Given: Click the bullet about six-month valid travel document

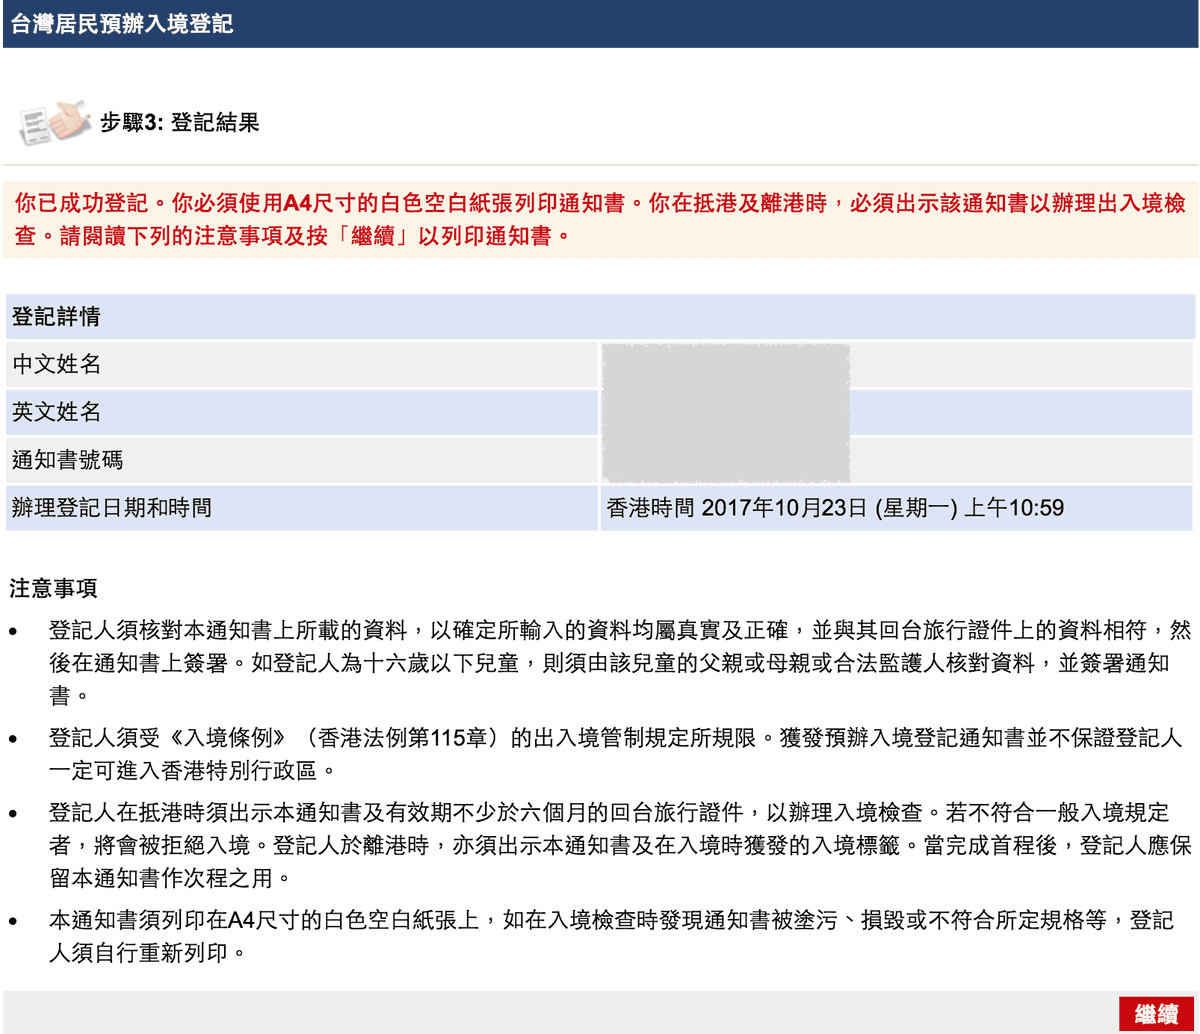Looking at the screenshot, I should click(600, 838).
